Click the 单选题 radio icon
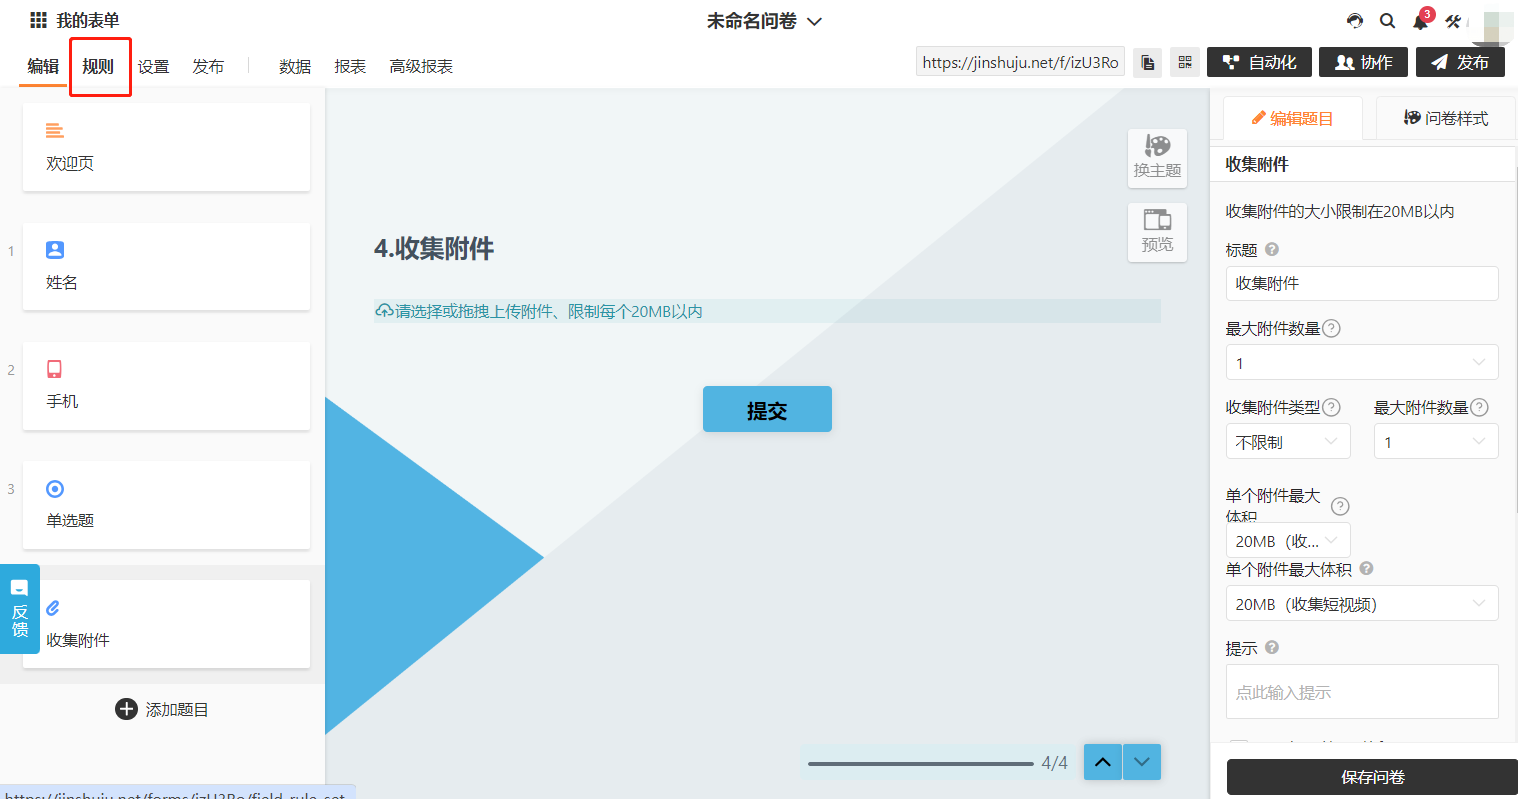The image size is (1518, 799). click(x=55, y=489)
